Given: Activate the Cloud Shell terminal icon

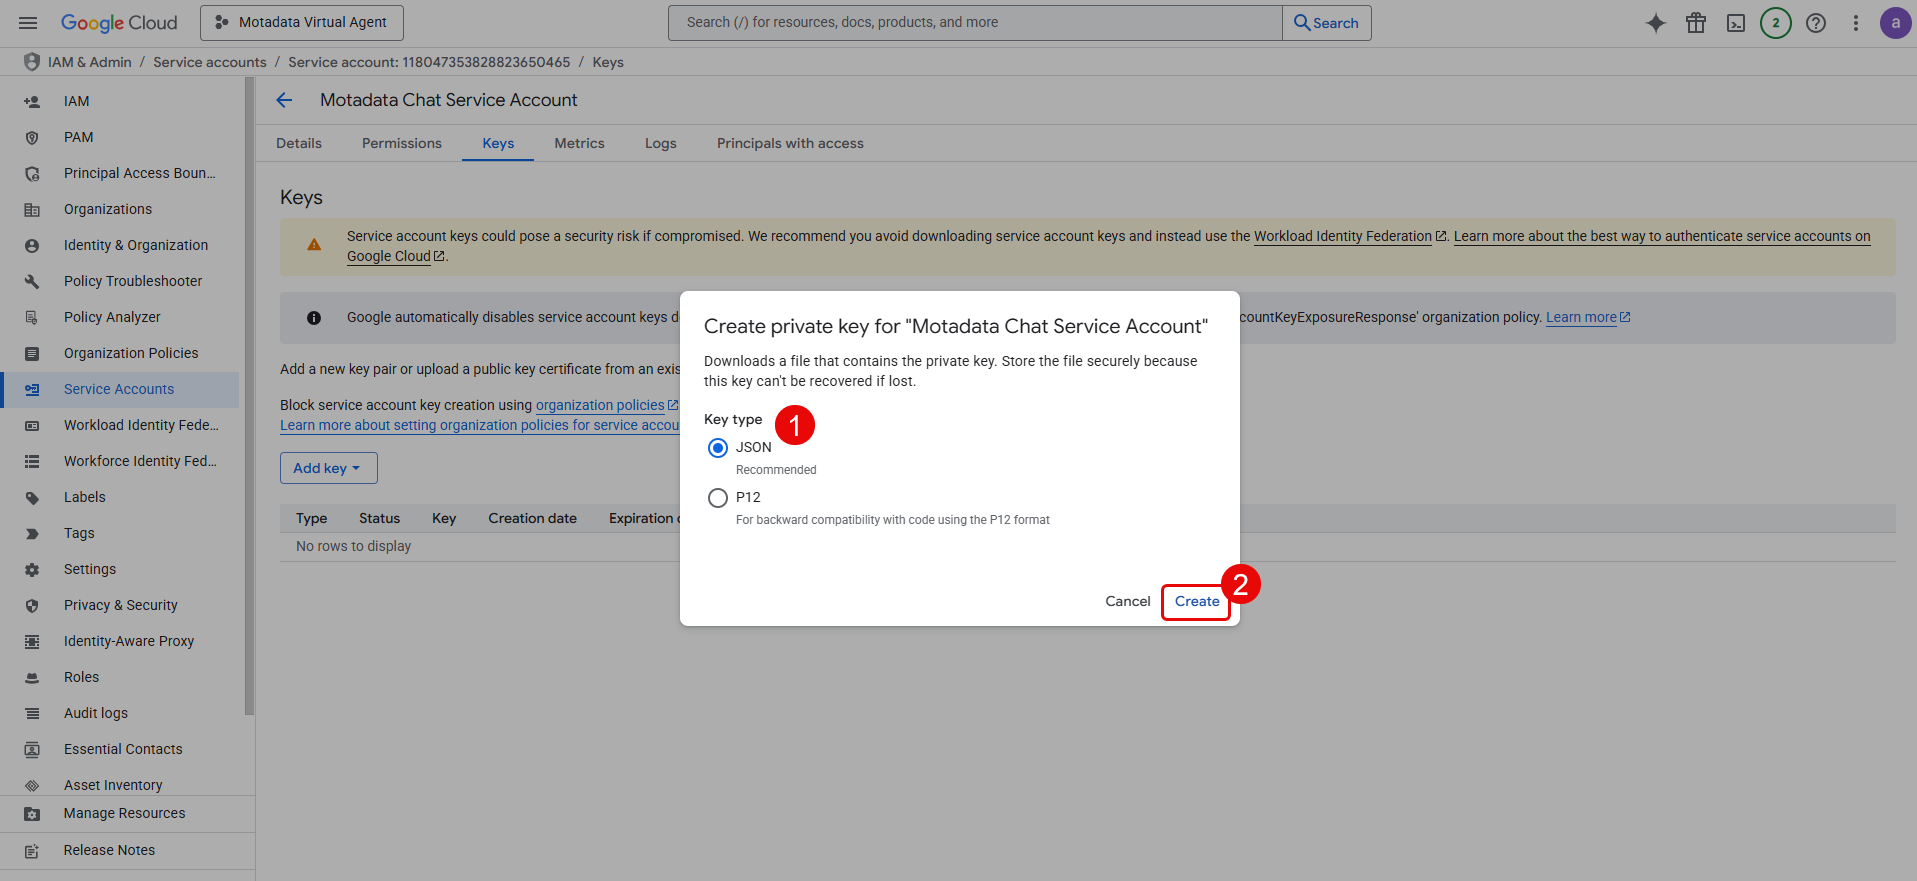Looking at the screenshot, I should (1736, 23).
